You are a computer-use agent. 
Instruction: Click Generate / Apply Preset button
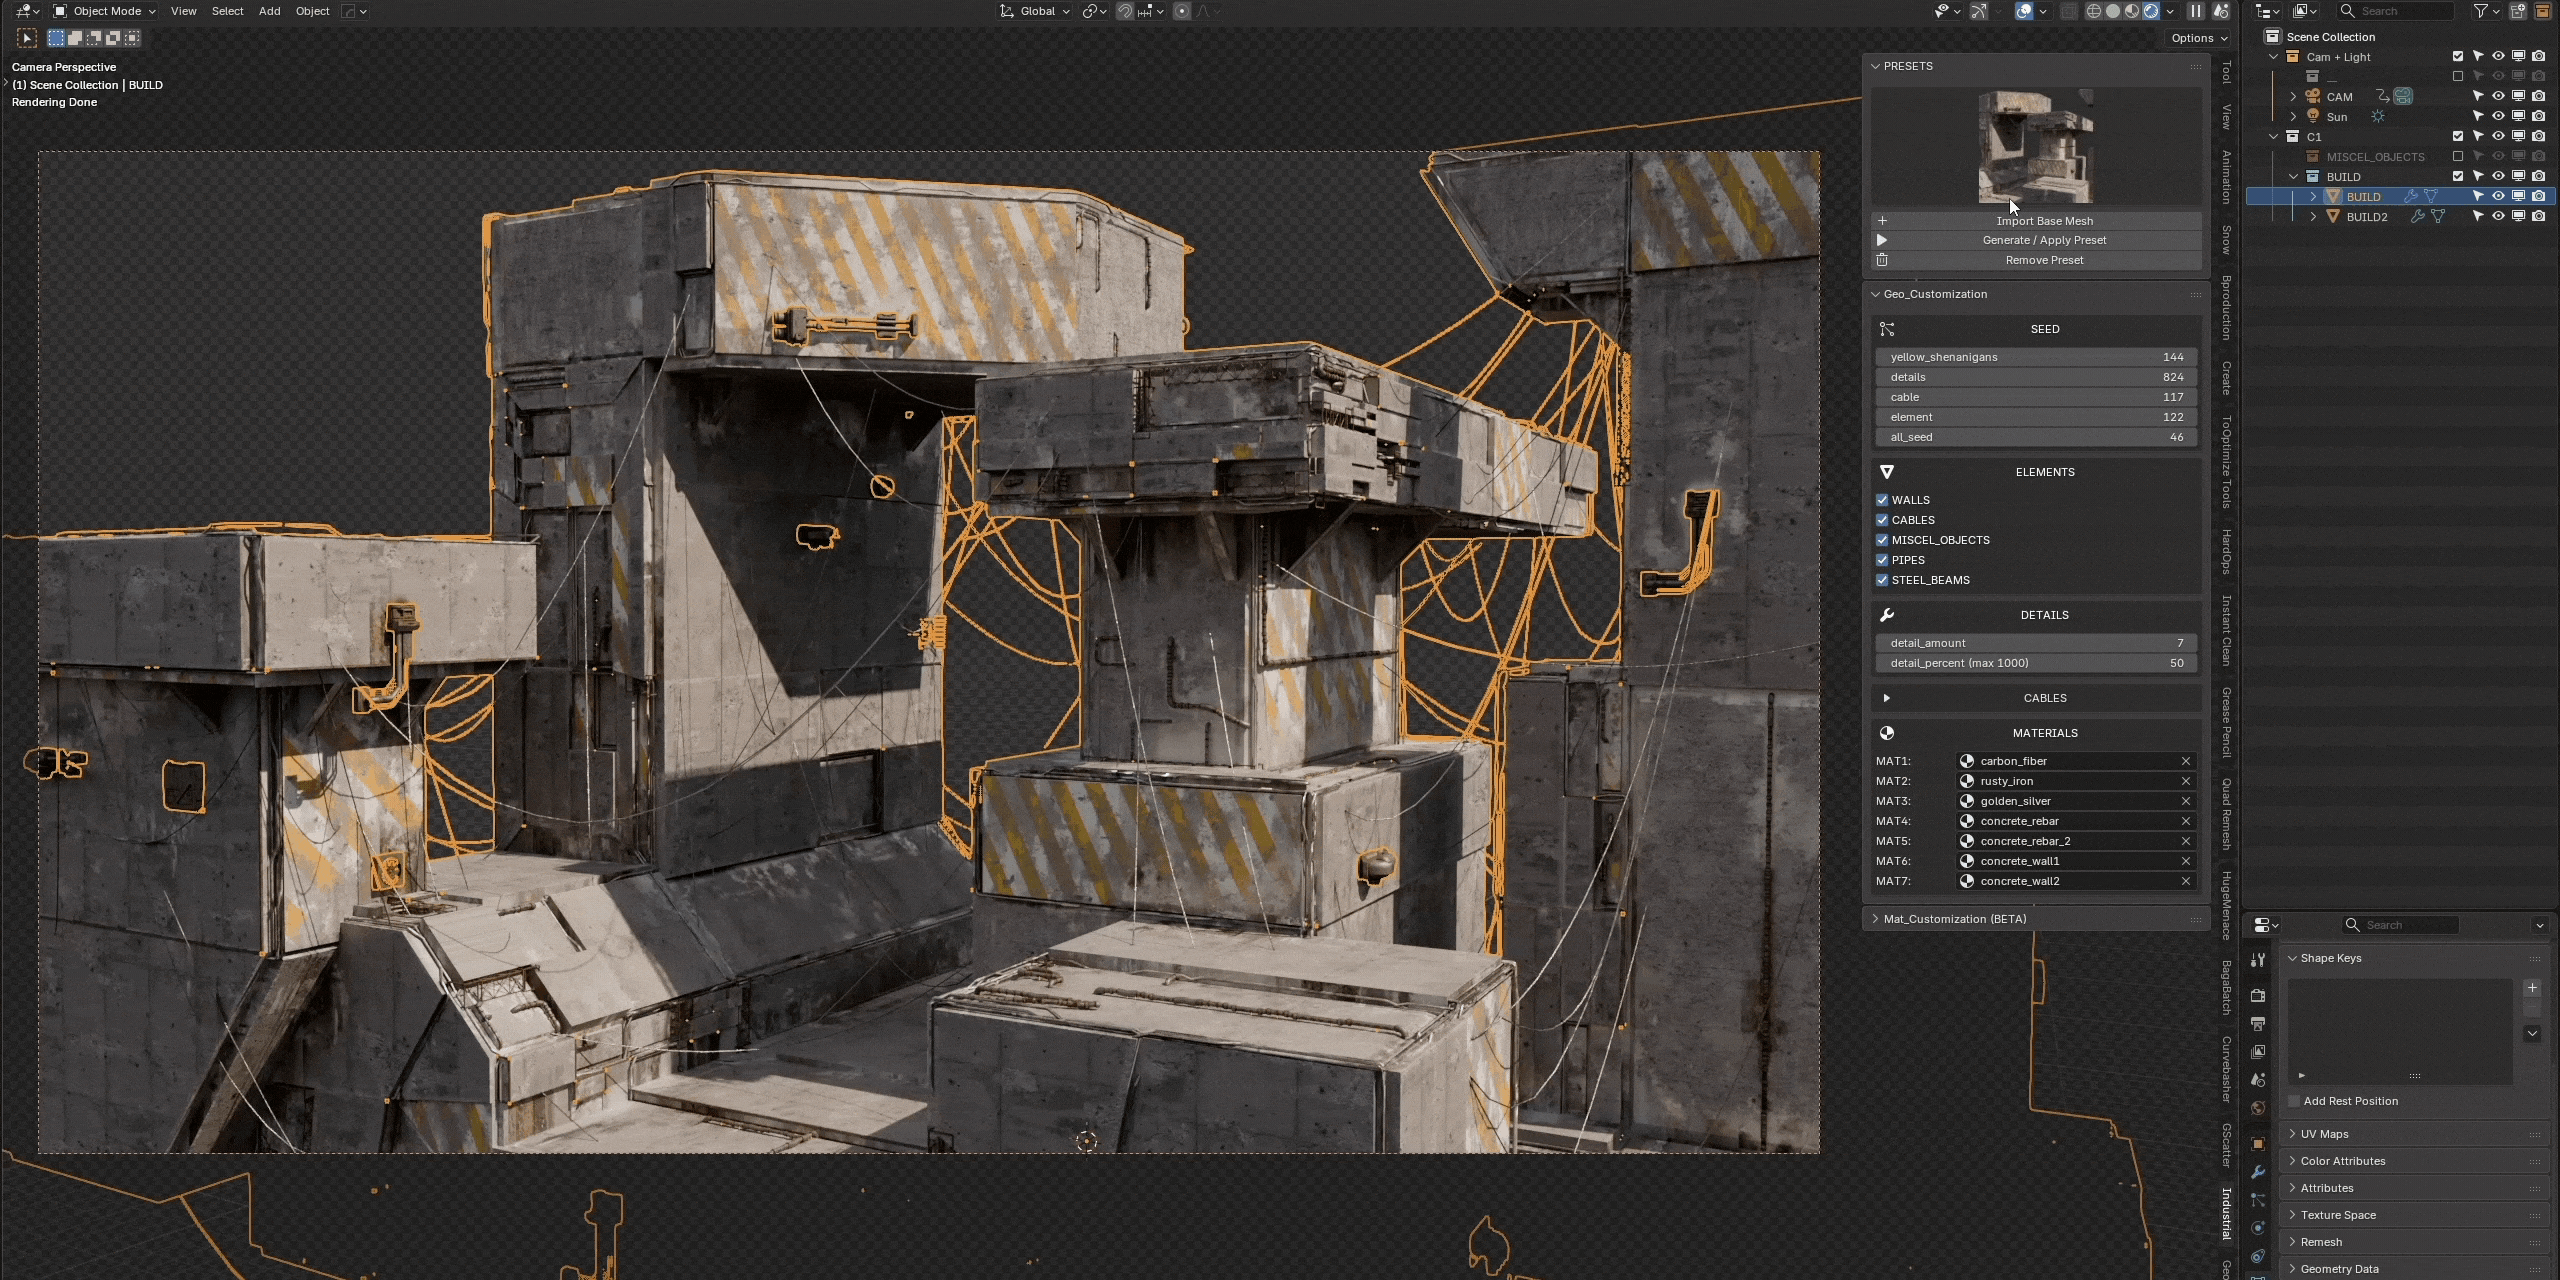2036,240
